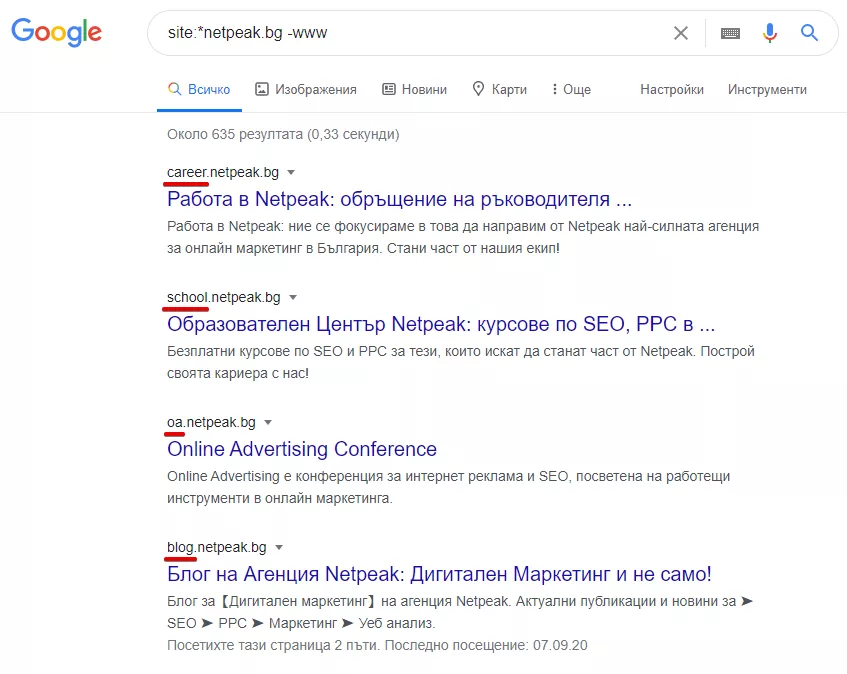Open the Online Advertising Conference result
The image size is (847, 674).
point(302,449)
